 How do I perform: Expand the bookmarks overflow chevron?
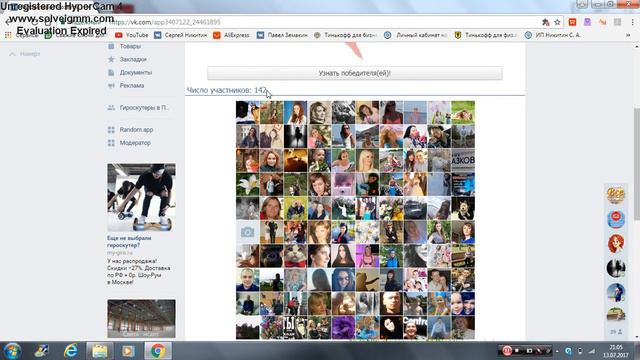(628, 35)
